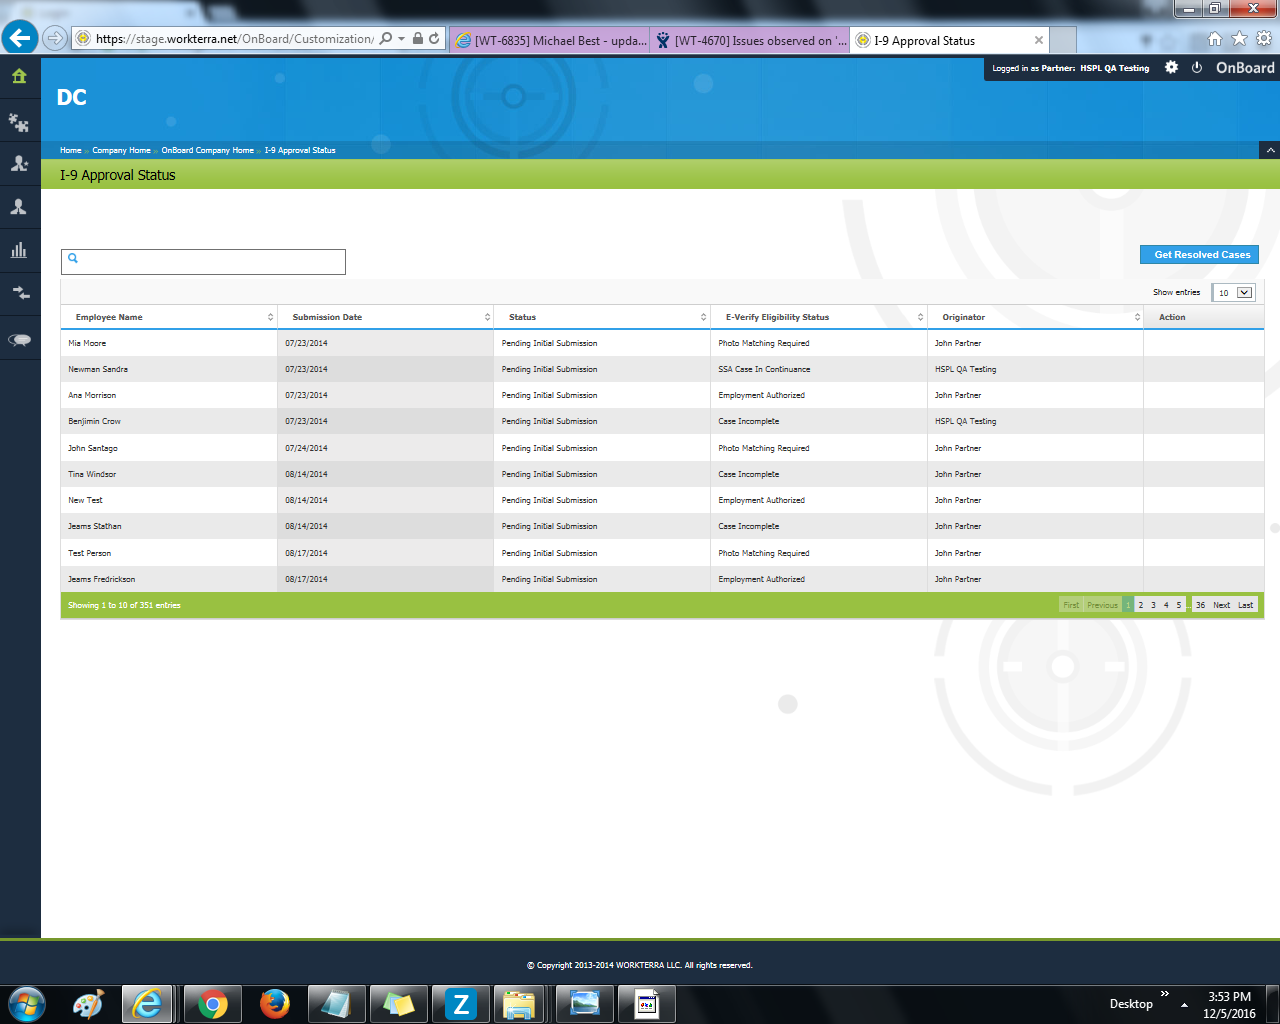Screen dimensions: 1280x1024
Task: Click the transfer arrows sidebar icon
Action: 19,293
